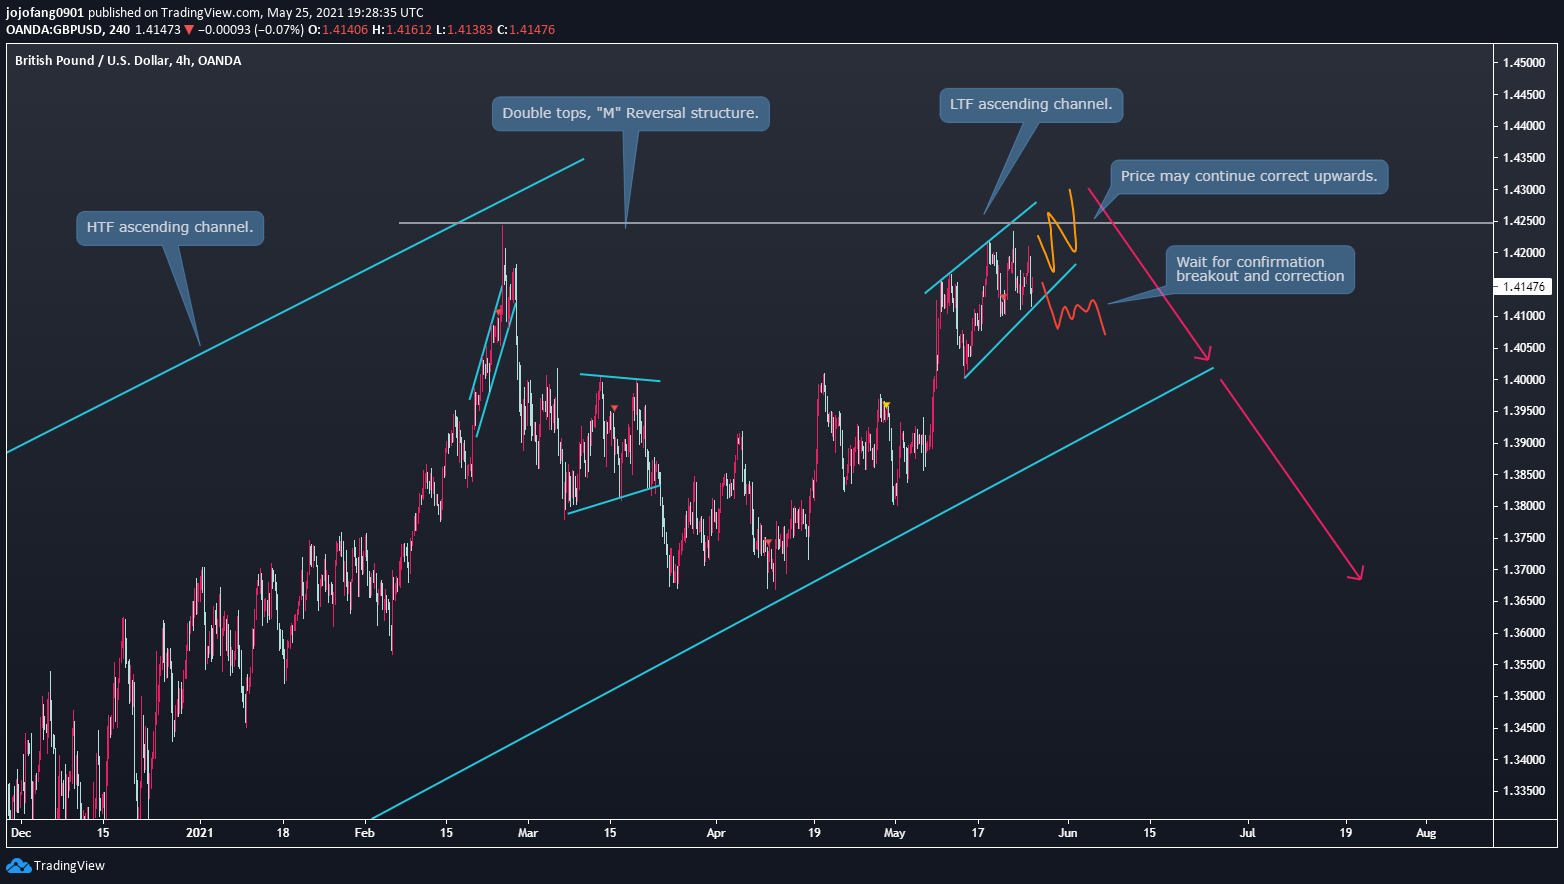This screenshot has height=884, width=1564.
Task: Click the 1.39000 price axis label
Action: tap(1523, 443)
